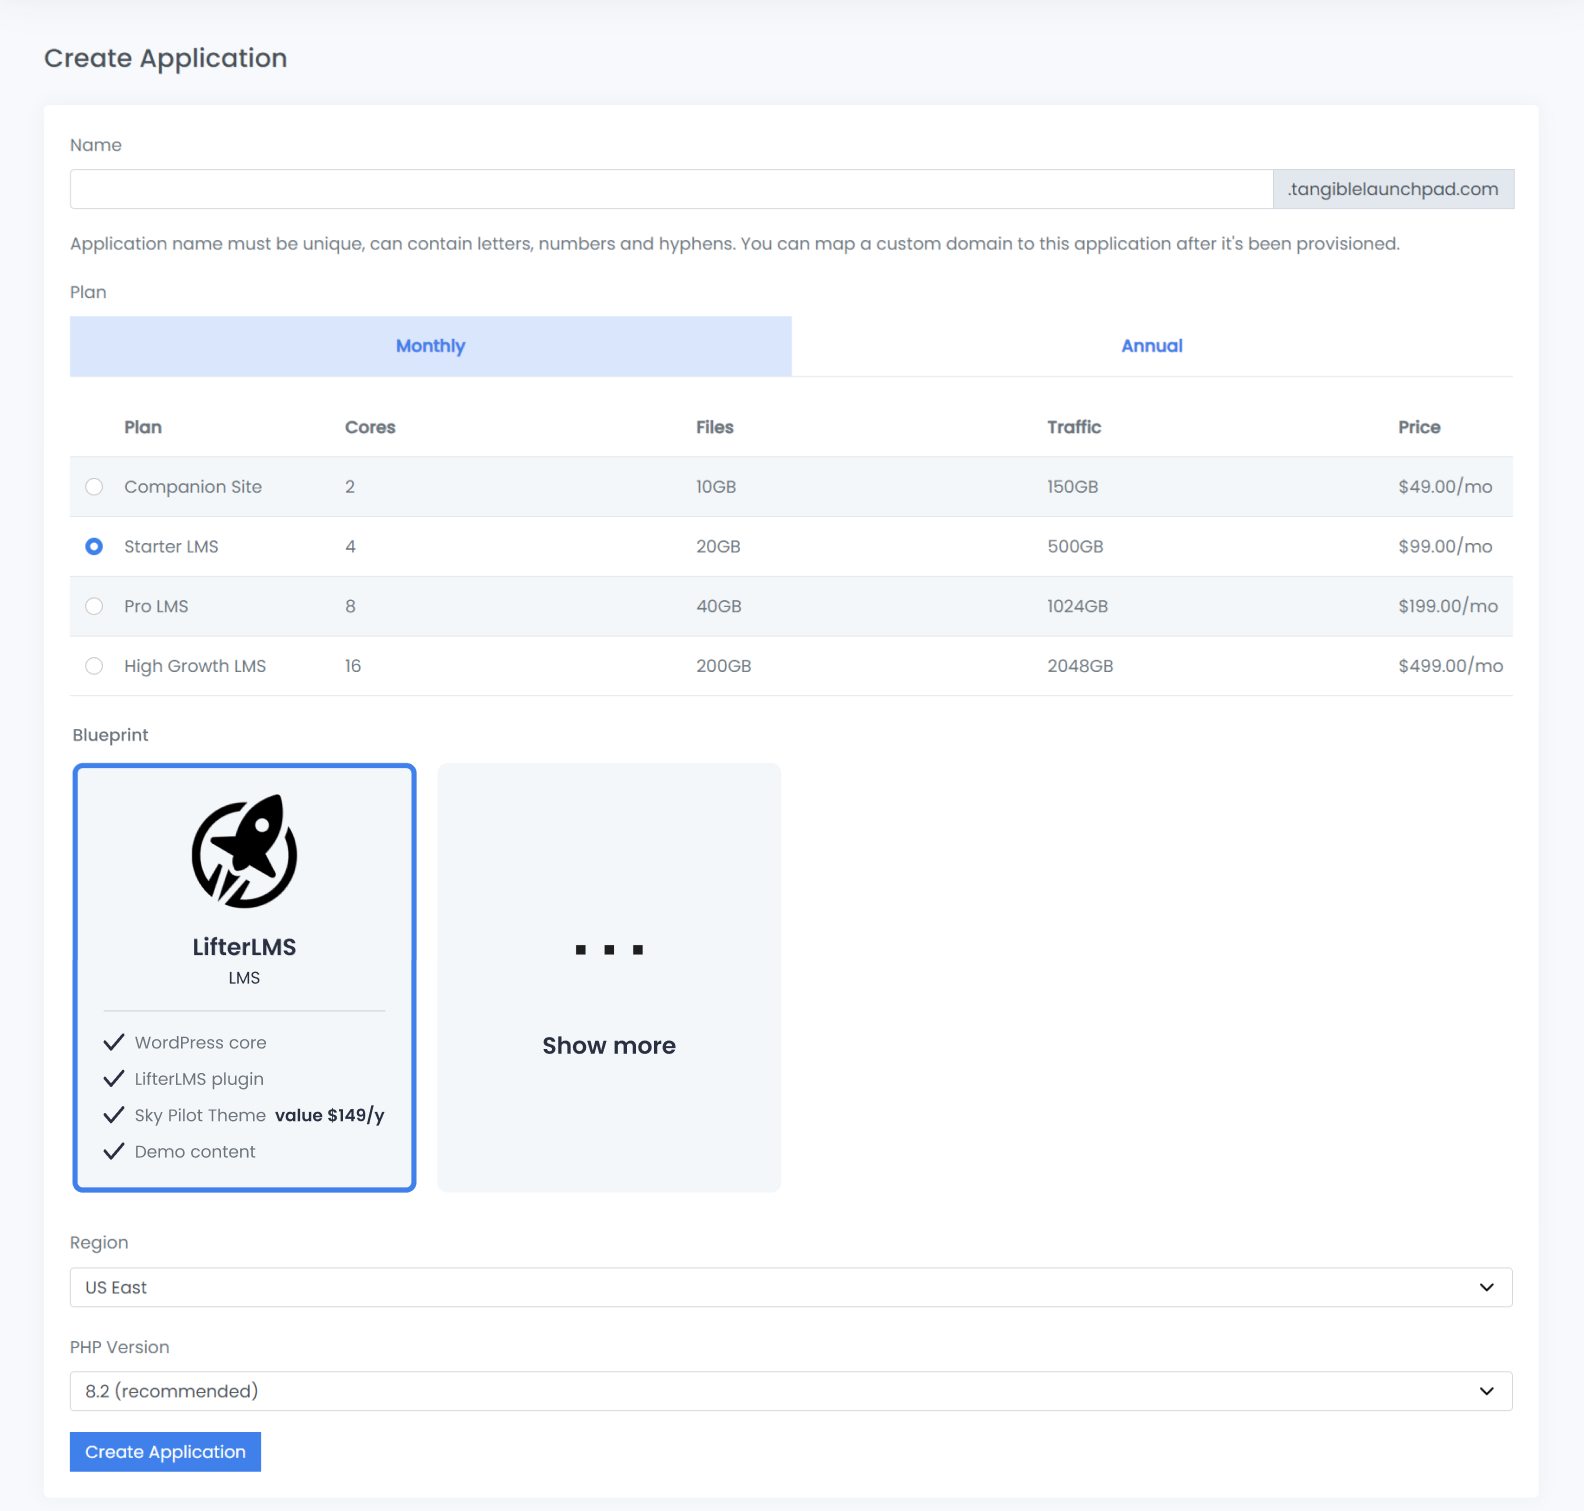The height and width of the screenshot is (1511, 1584).
Task: Select the Starter LMS radio button
Action: coord(94,546)
